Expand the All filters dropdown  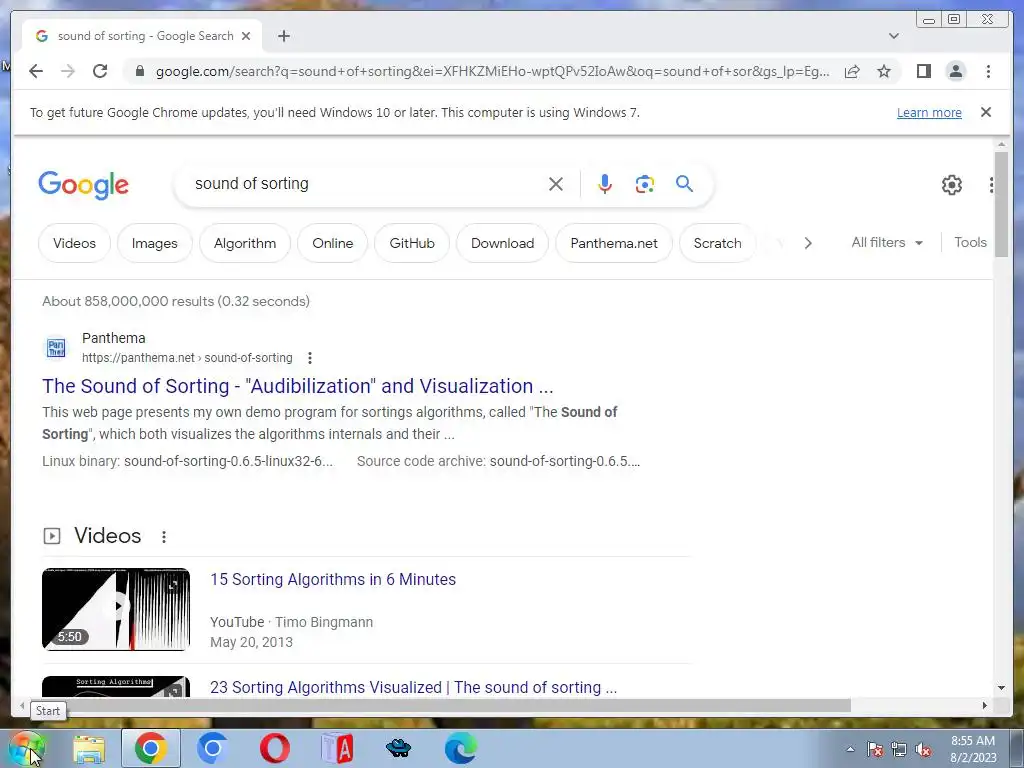coord(887,242)
